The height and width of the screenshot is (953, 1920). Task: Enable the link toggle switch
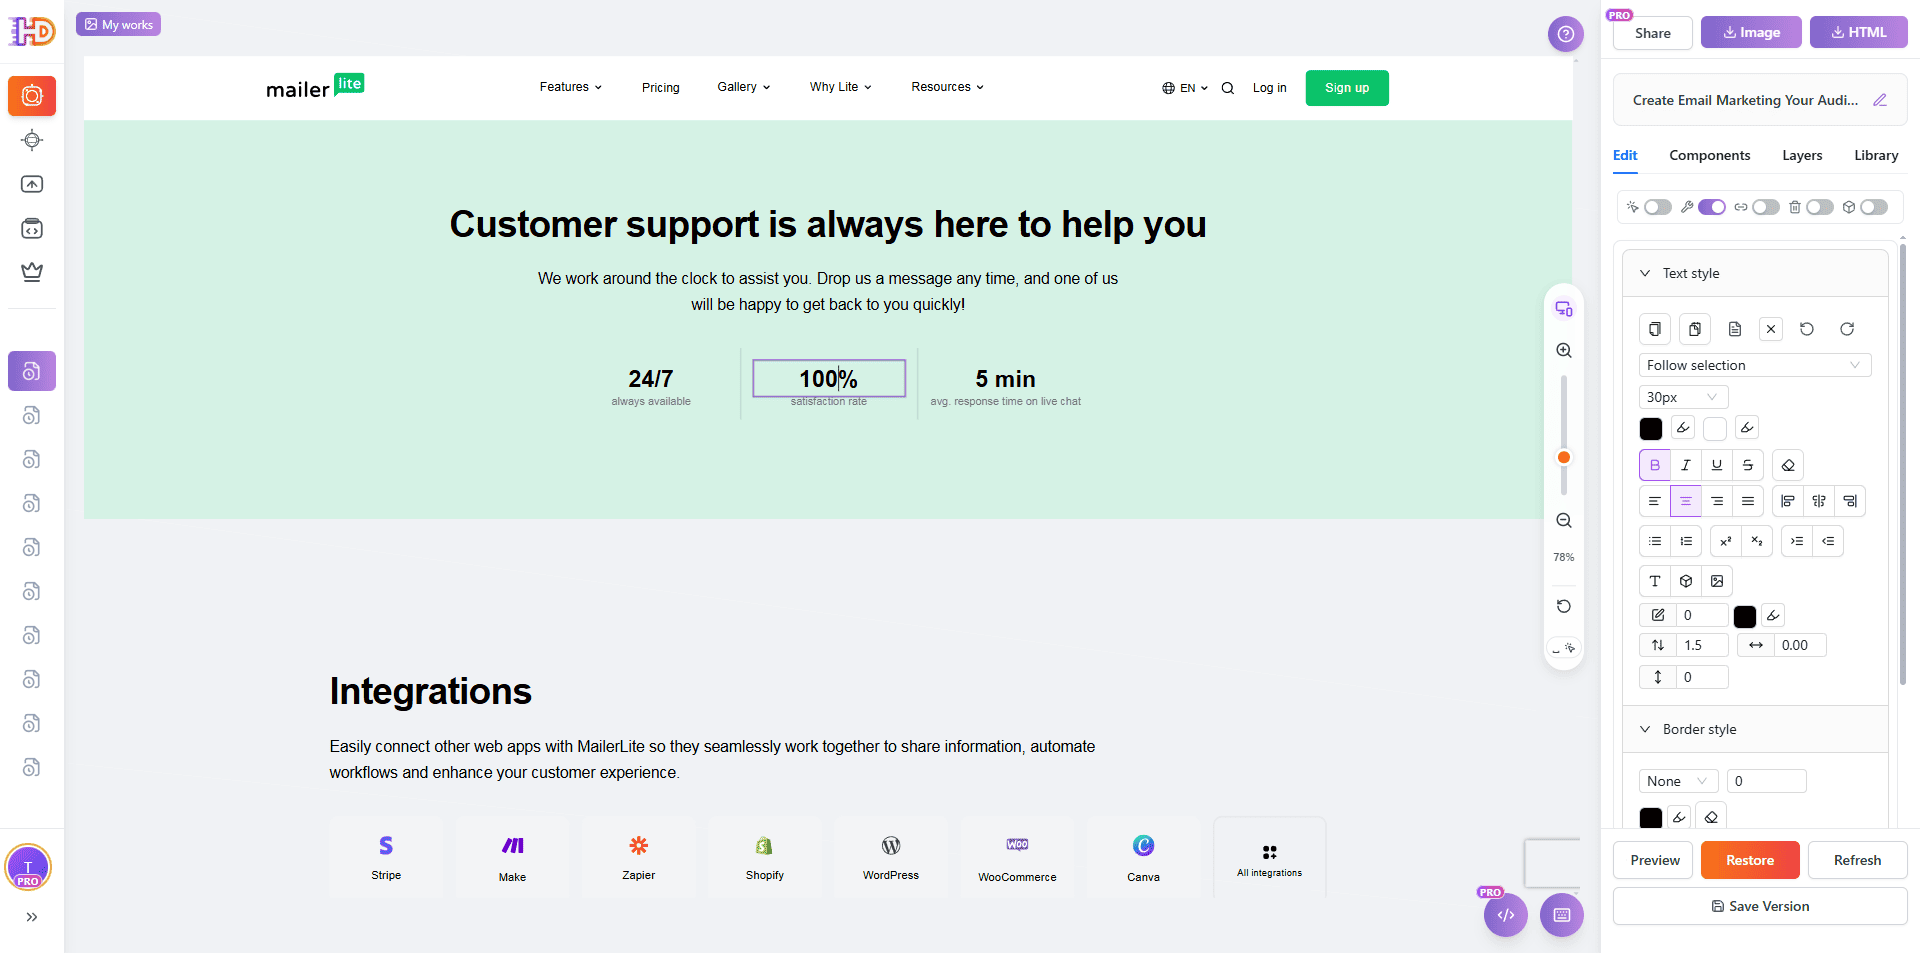coord(1766,207)
